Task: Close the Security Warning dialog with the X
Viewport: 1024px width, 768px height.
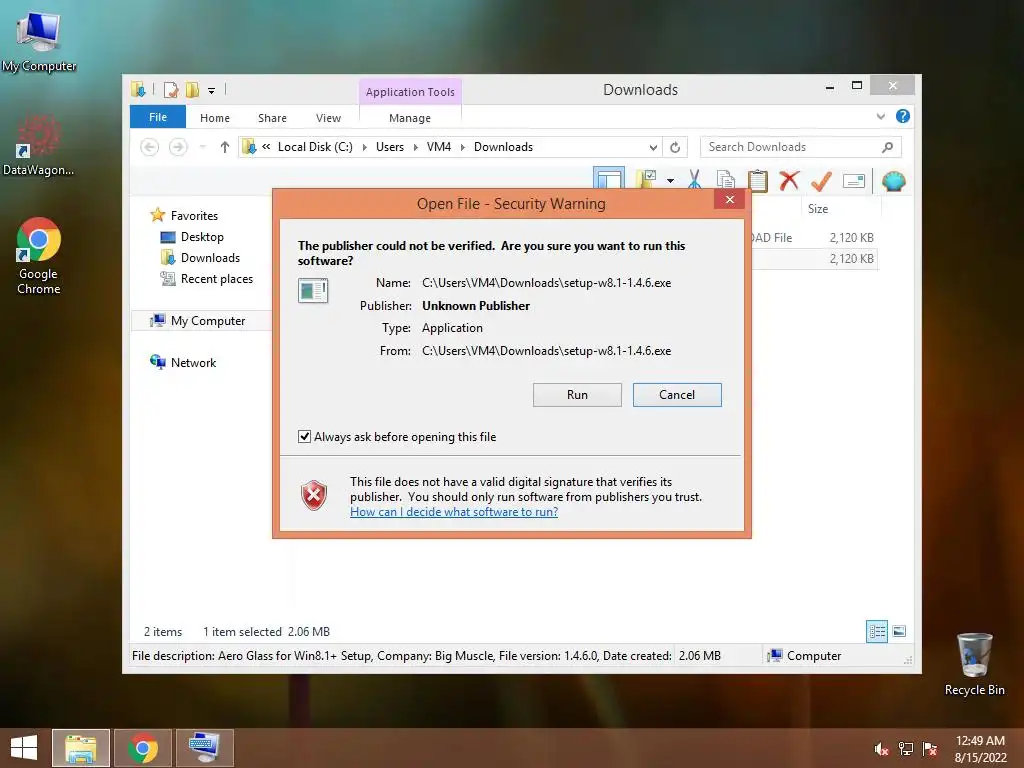Action: tap(729, 200)
